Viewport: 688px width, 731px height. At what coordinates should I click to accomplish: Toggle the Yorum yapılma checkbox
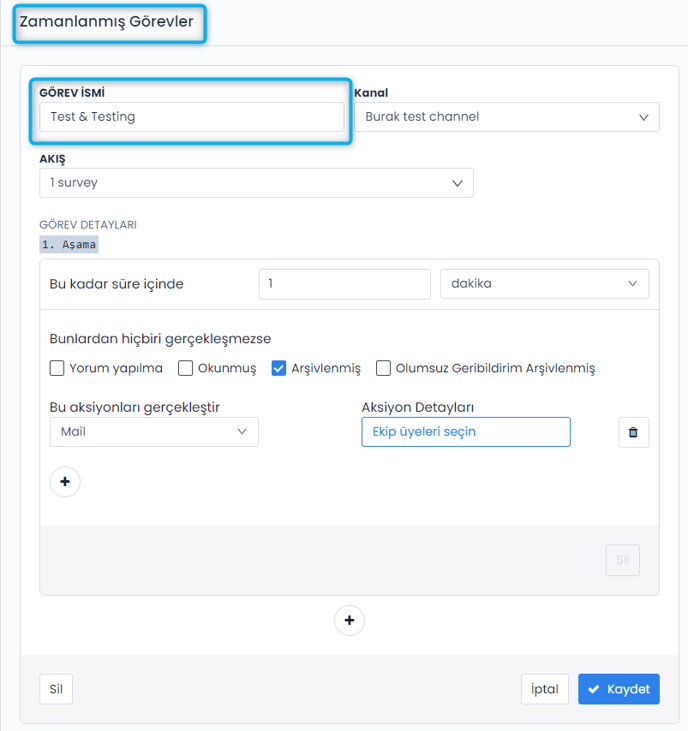click(57, 368)
